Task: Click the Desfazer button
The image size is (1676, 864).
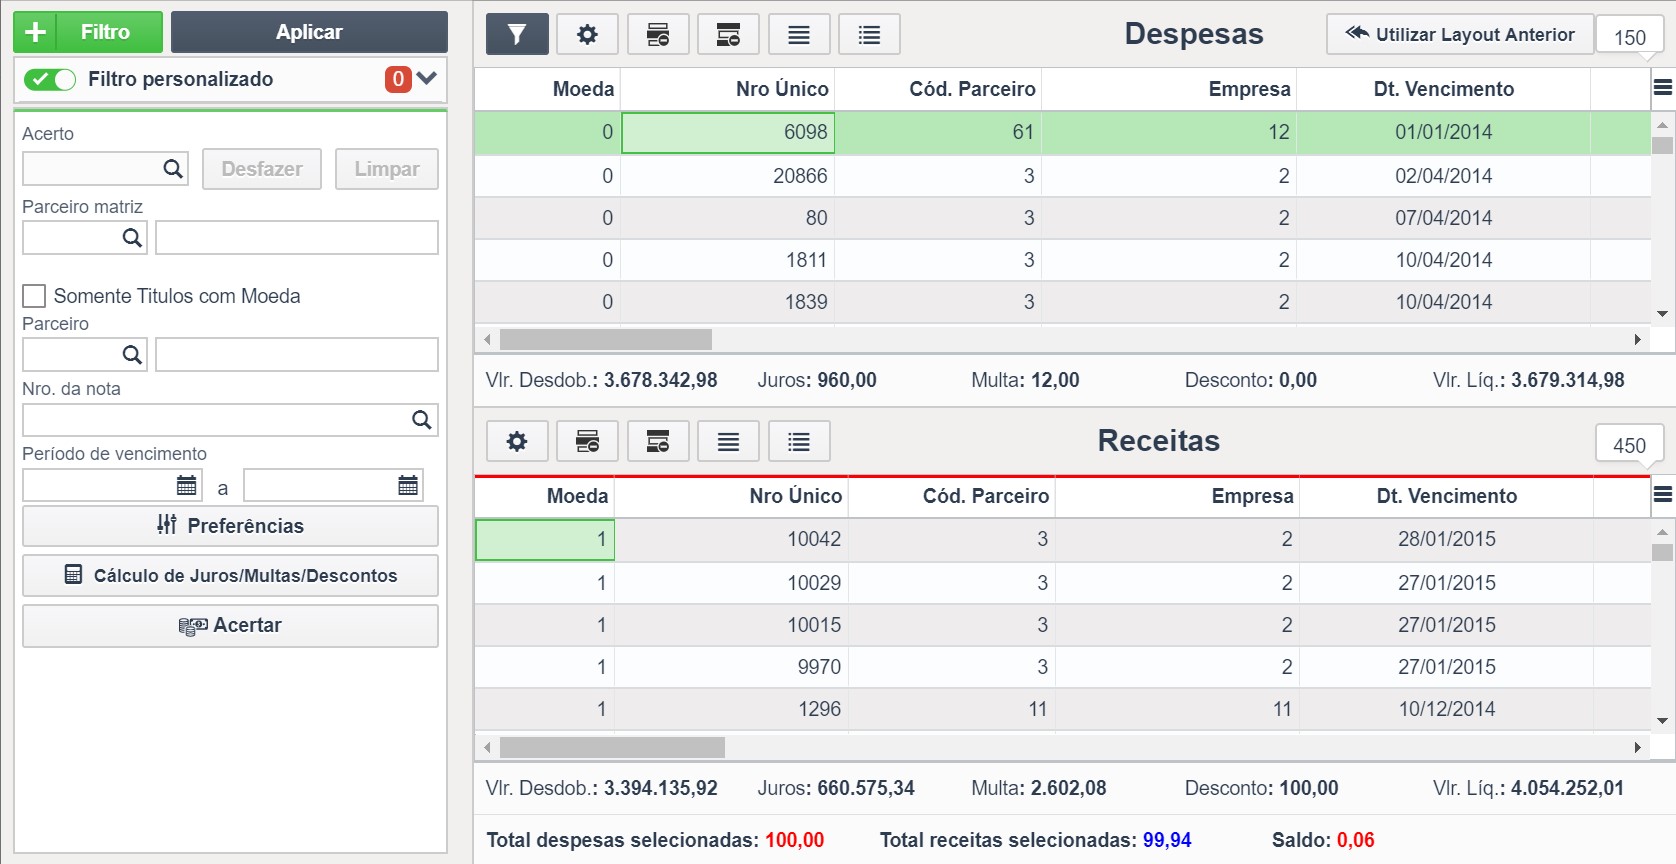Action: [262, 169]
